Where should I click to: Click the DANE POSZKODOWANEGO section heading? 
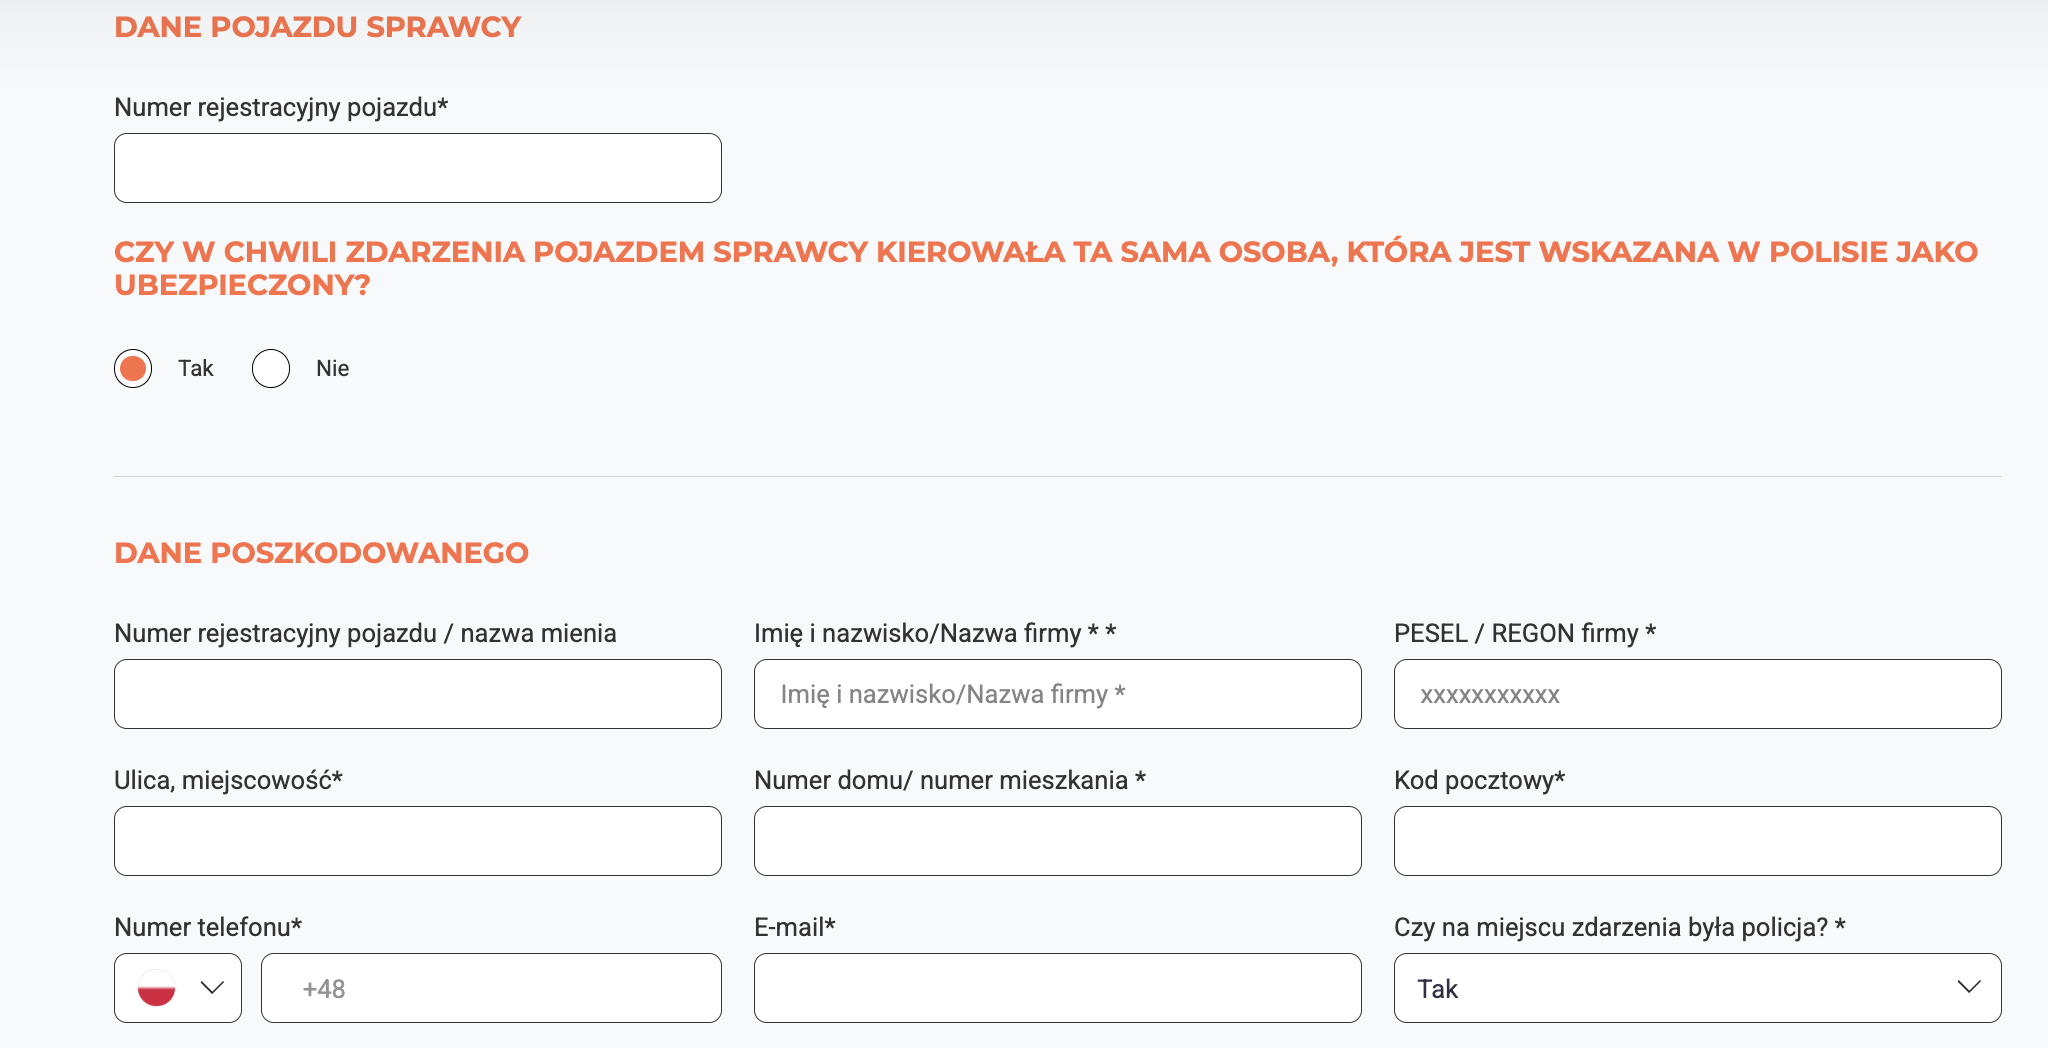point(322,551)
